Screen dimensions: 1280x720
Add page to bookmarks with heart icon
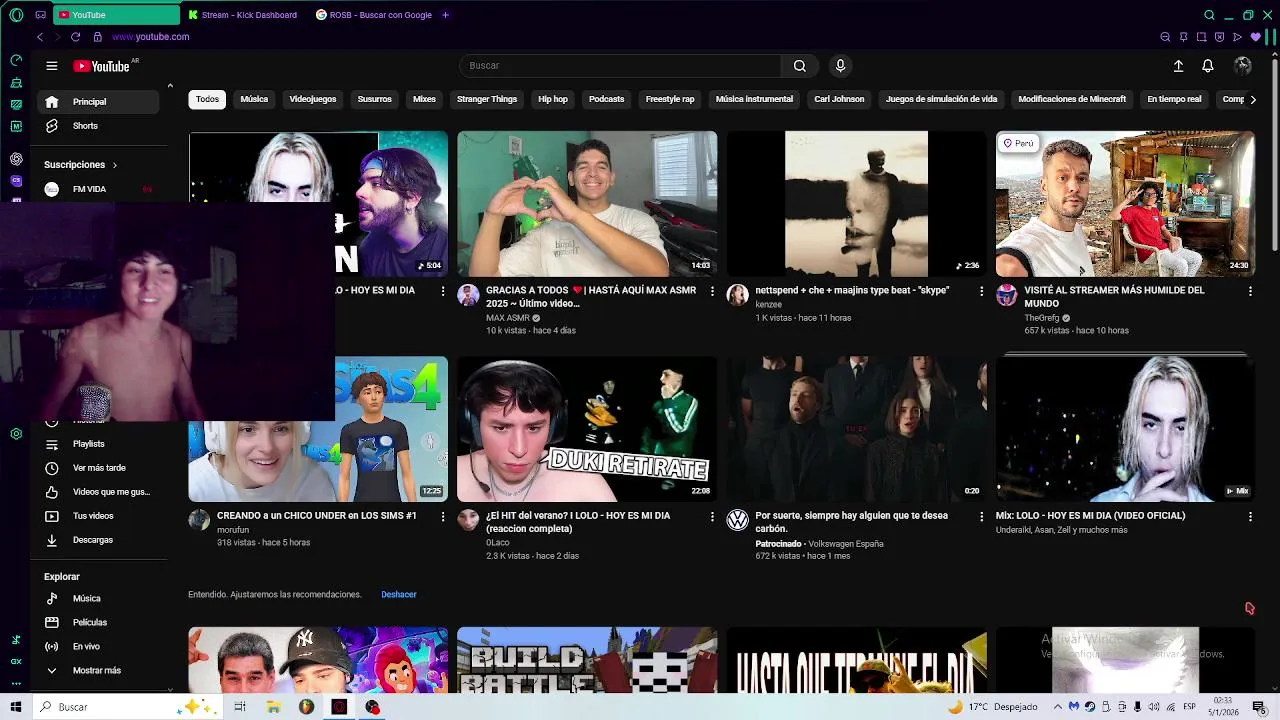1256,37
